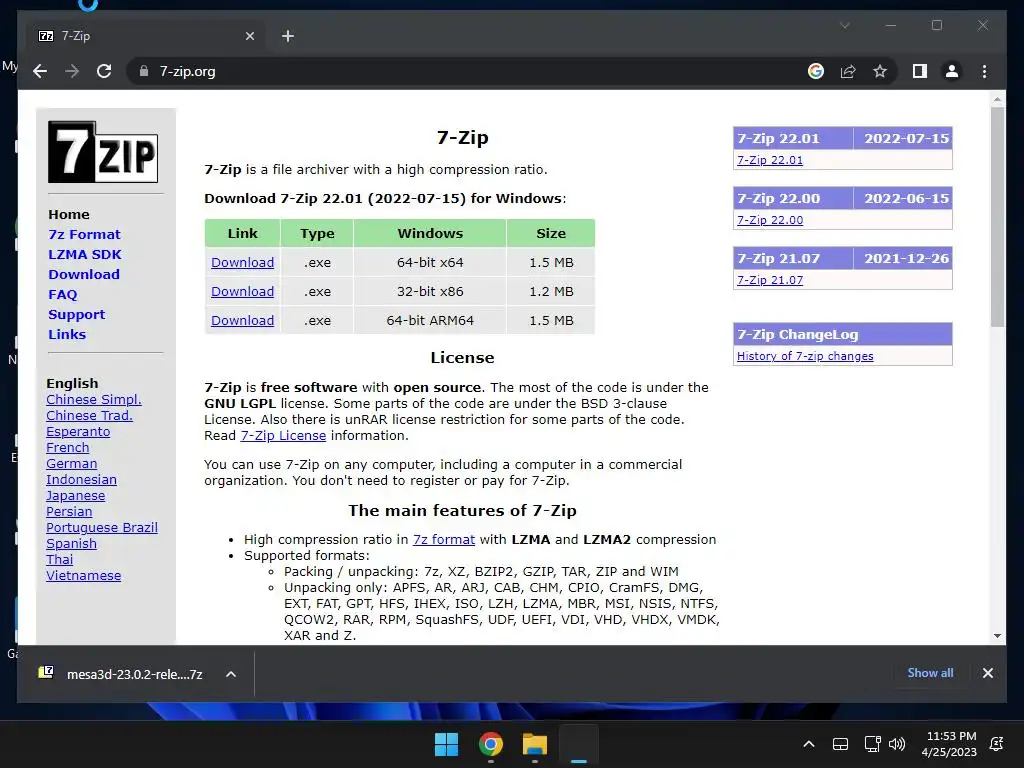
Task: Switch language to Spanish
Action: (x=71, y=543)
